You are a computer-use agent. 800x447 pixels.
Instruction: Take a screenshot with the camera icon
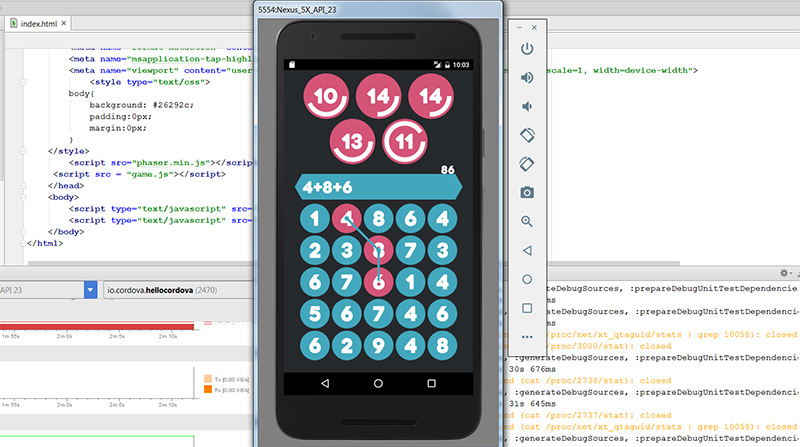(527, 192)
